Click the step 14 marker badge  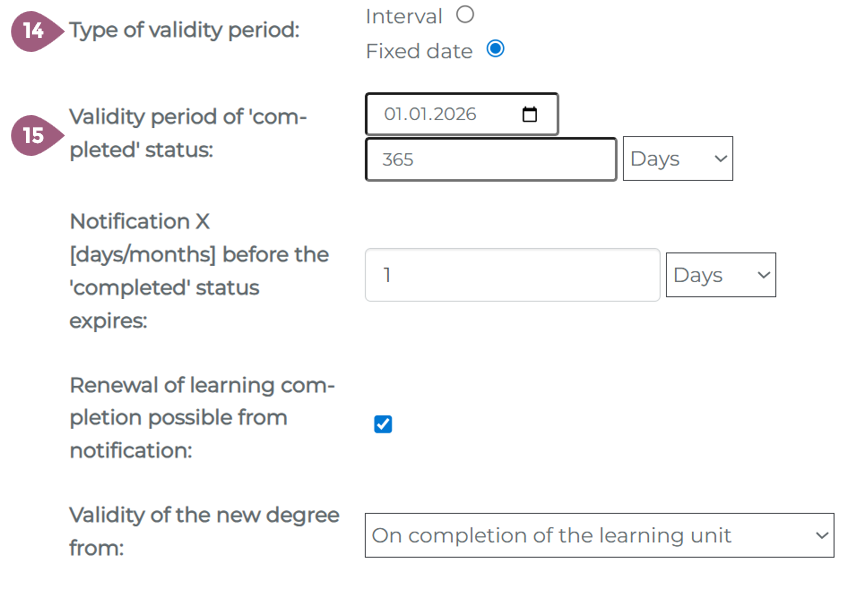(34, 31)
